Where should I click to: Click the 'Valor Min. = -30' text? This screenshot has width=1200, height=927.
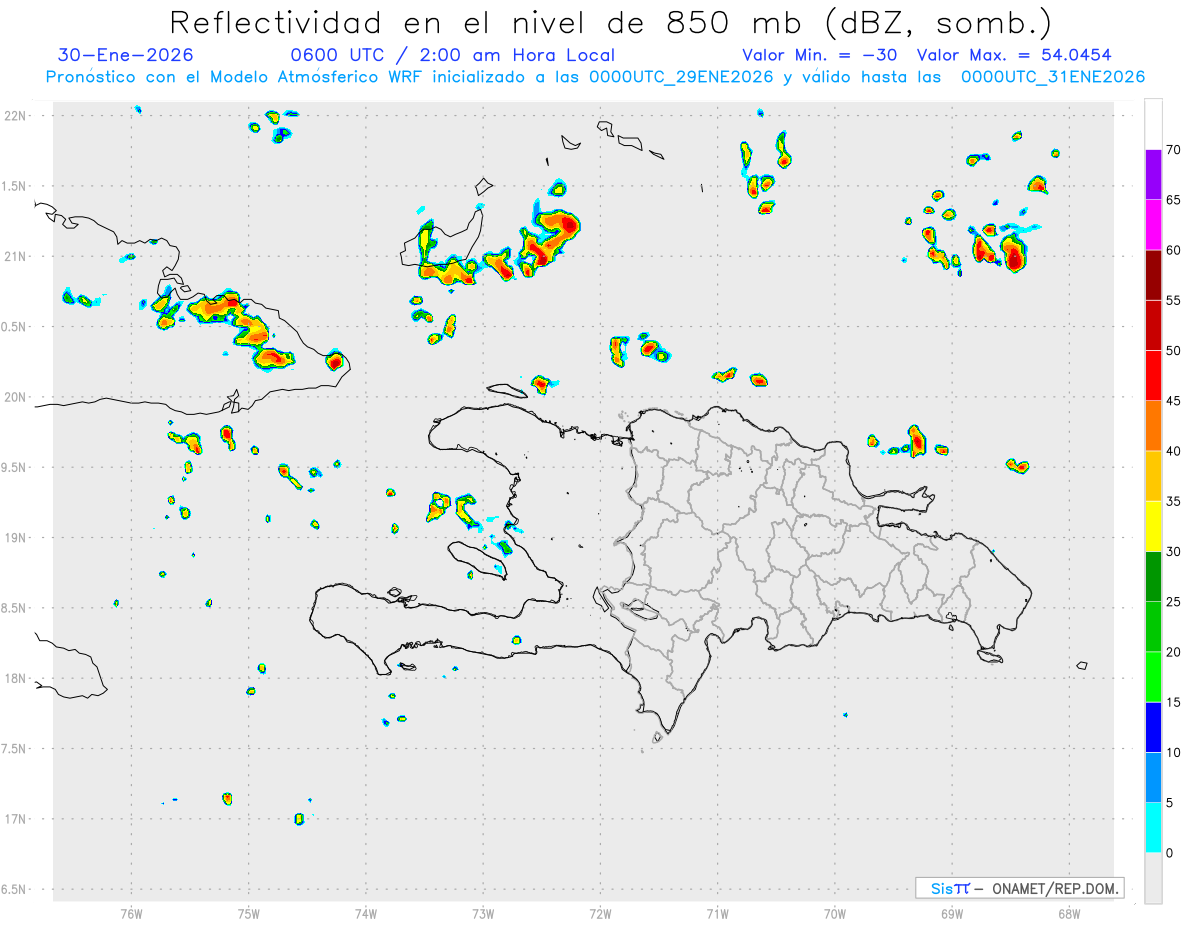pyautogui.click(x=820, y=55)
